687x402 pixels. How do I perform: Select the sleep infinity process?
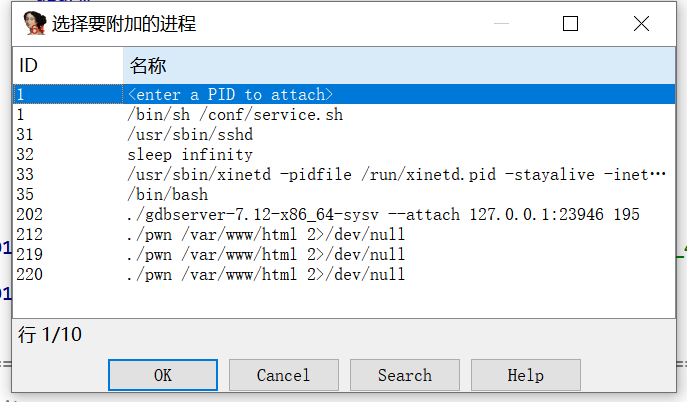(344, 155)
